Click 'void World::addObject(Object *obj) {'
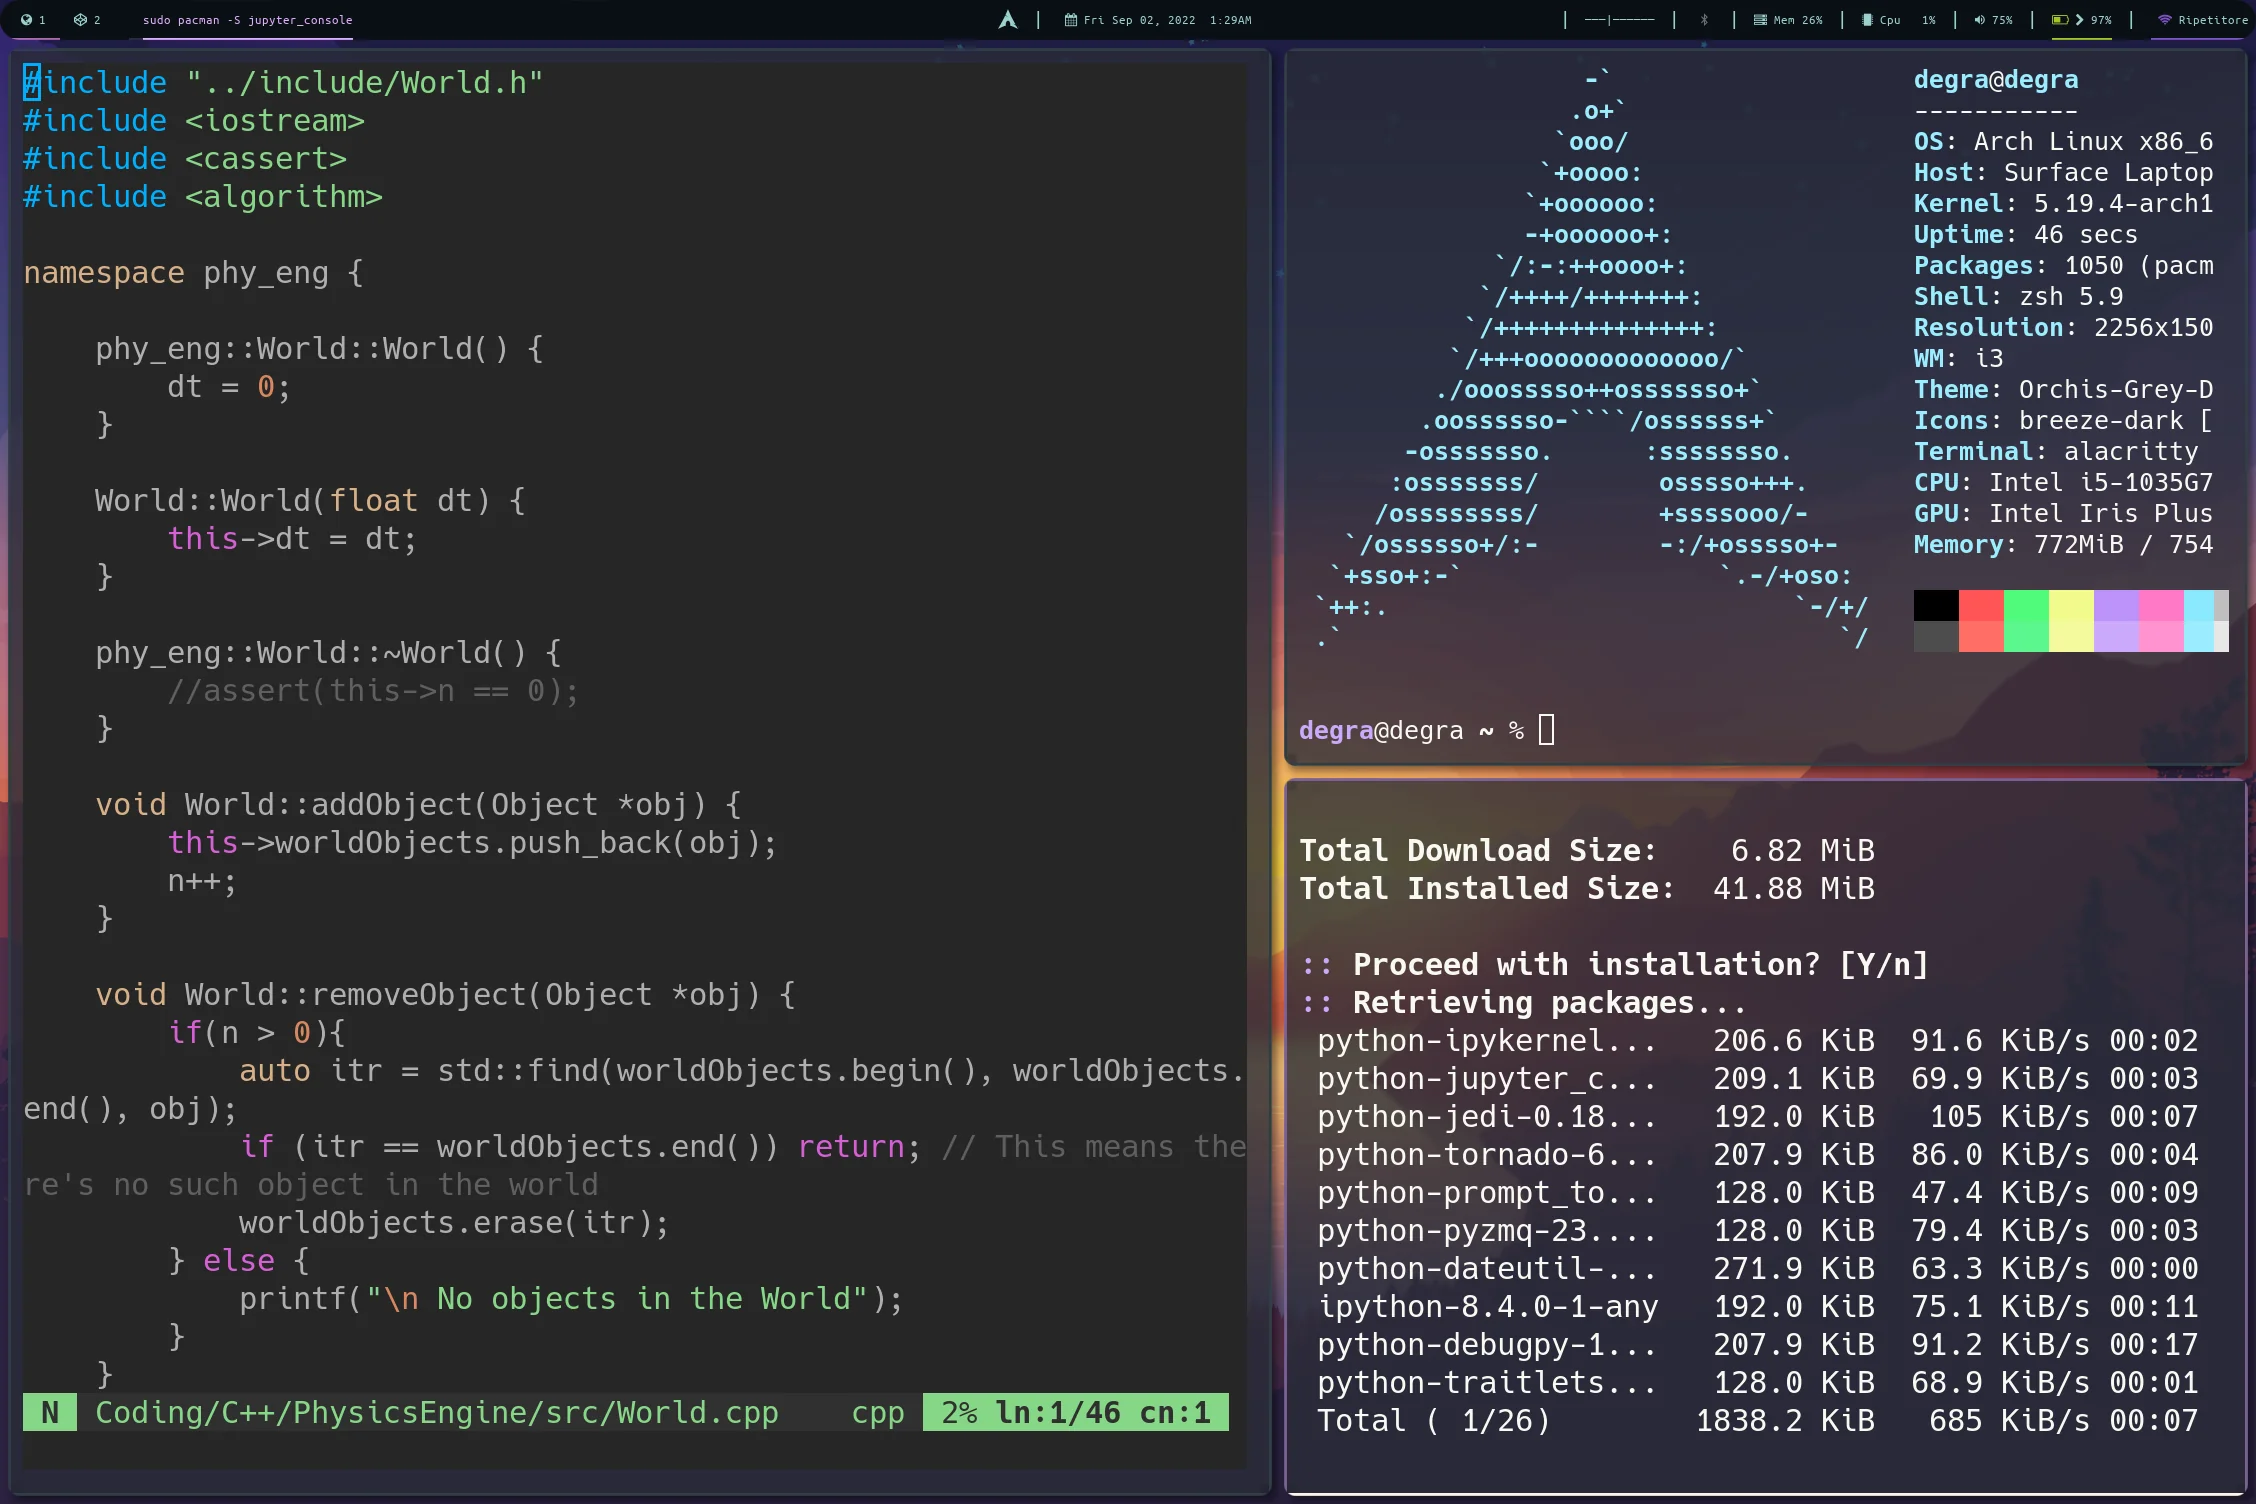 418,804
